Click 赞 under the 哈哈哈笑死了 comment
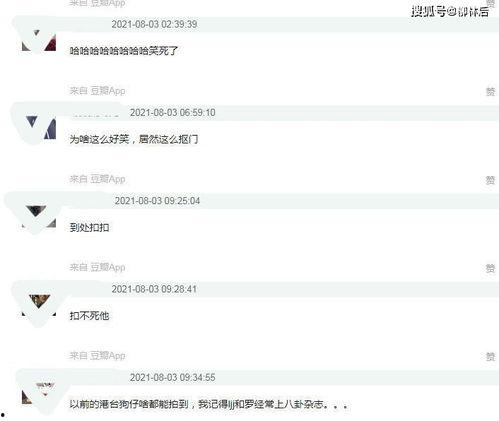499x421 pixels. (x=490, y=91)
